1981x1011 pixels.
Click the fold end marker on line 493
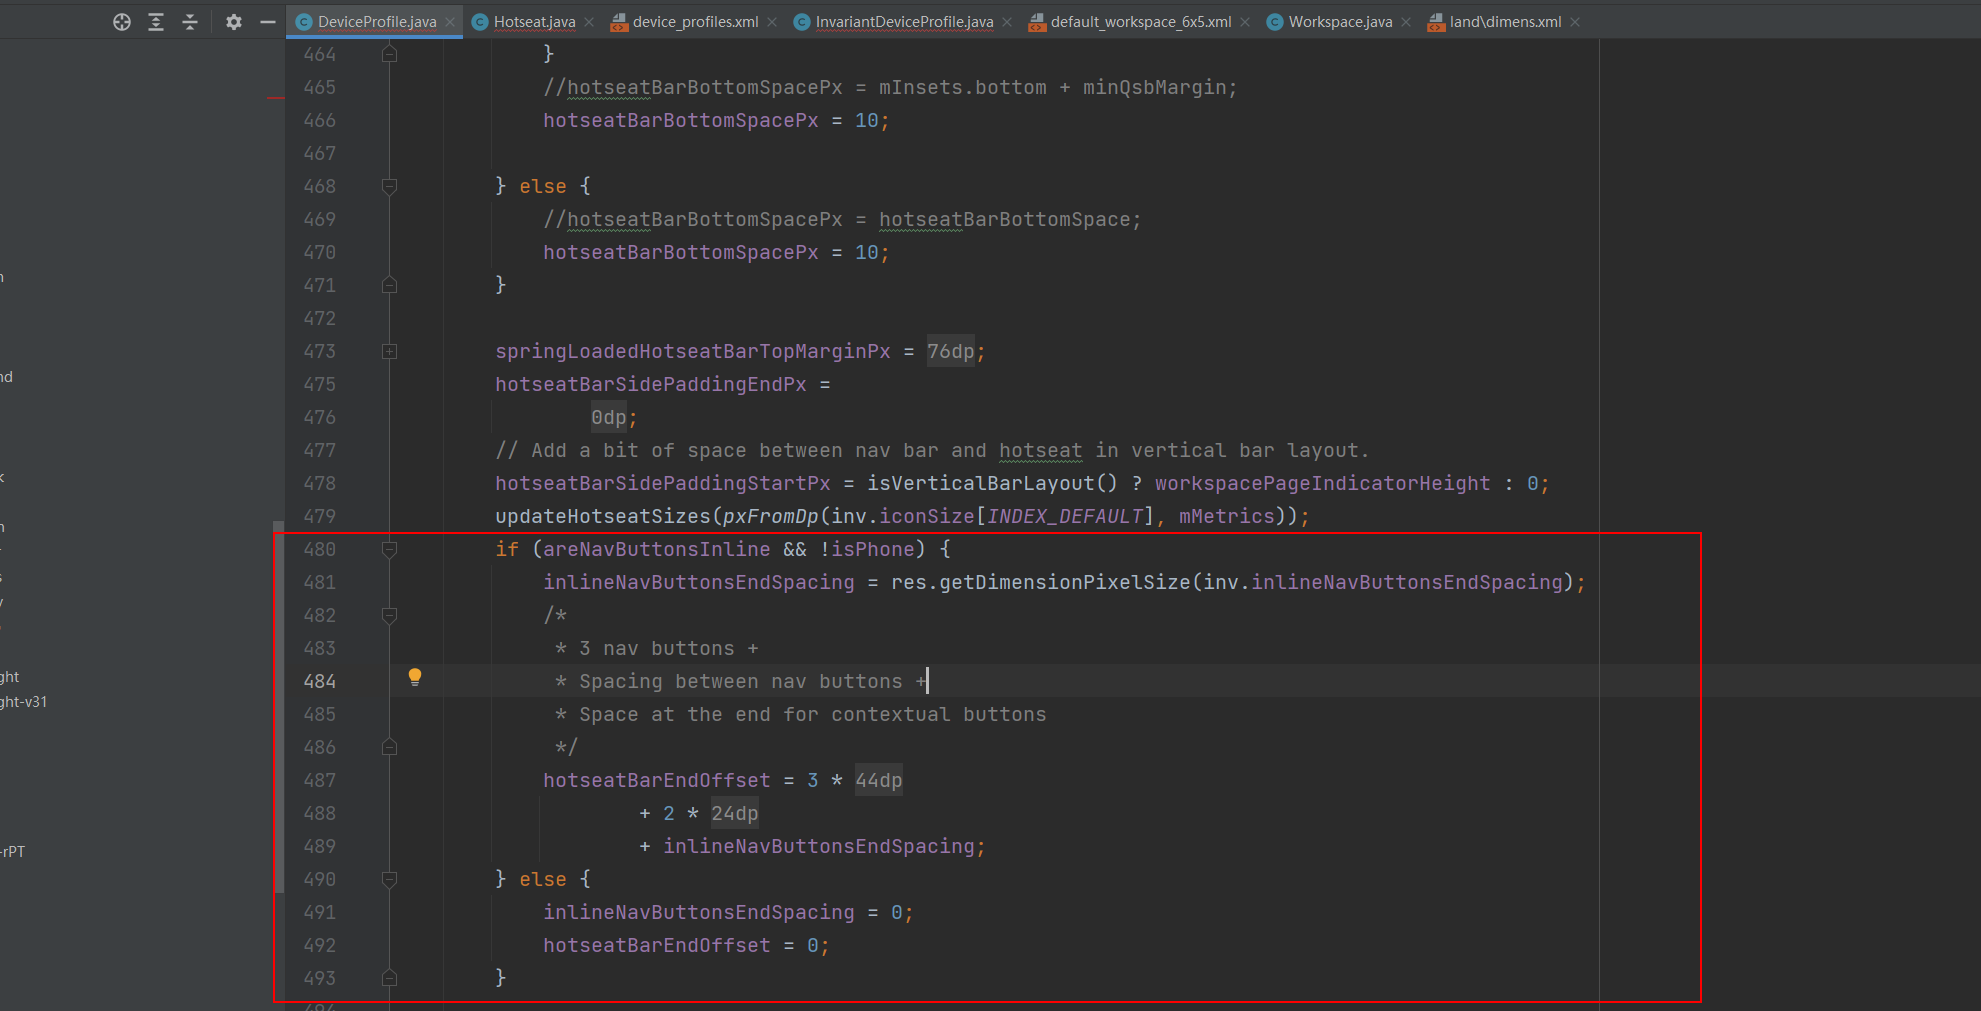390,978
